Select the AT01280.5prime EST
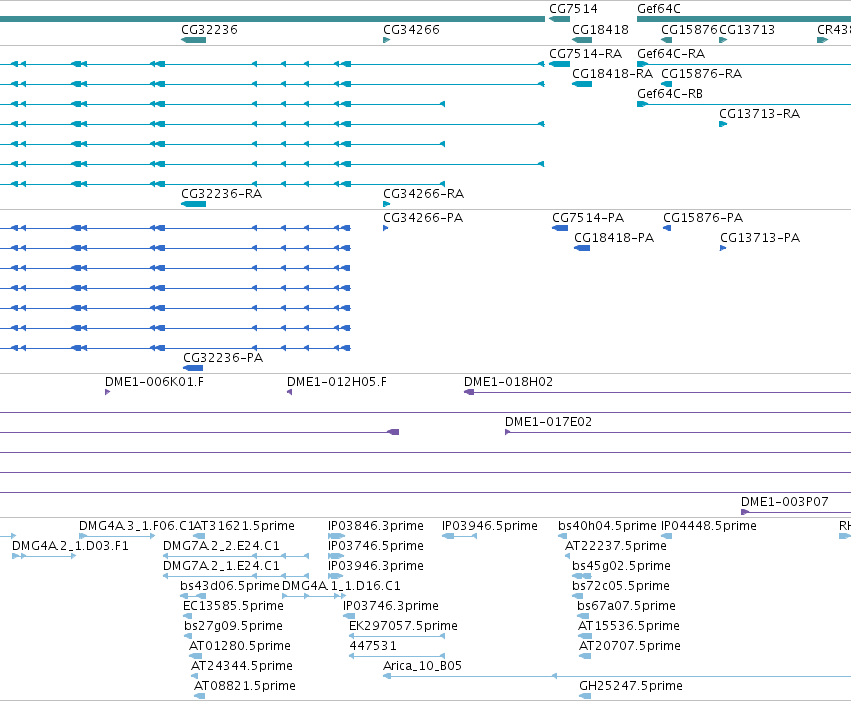The height and width of the screenshot is (701, 851). pyautogui.click(x=195, y=656)
